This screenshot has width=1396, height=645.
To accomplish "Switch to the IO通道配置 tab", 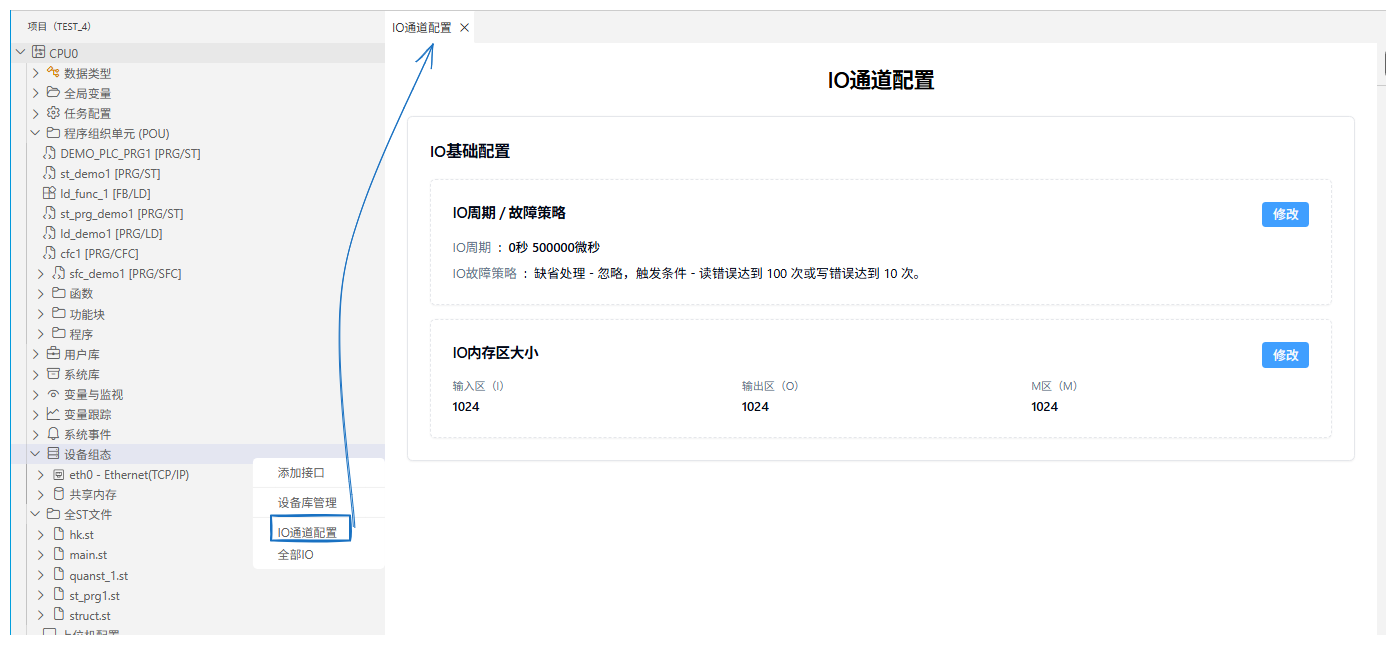I will click(421, 28).
